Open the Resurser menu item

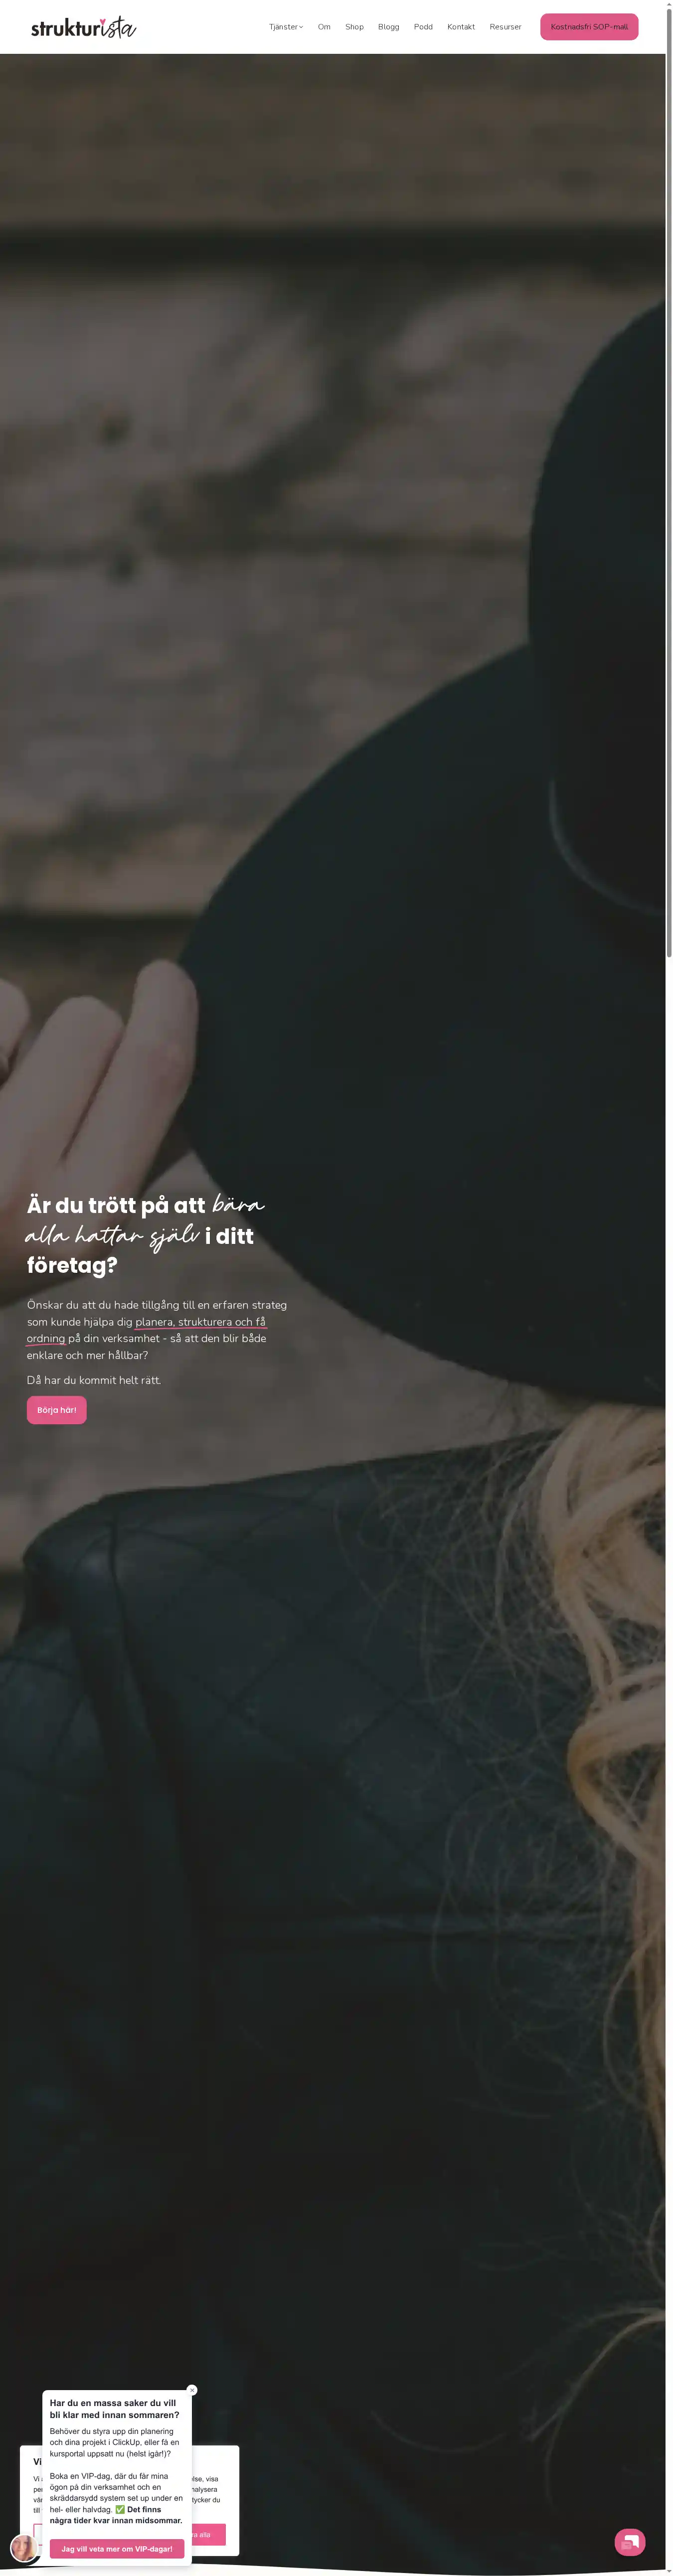click(505, 27)
